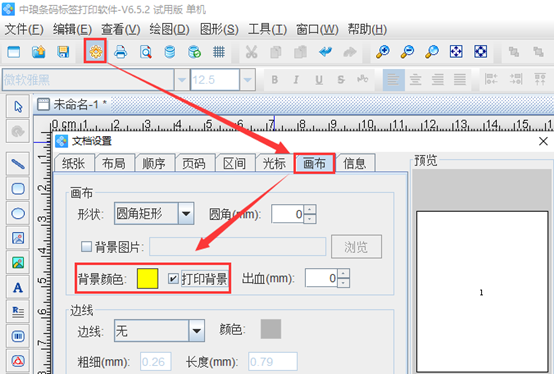Screen dimensions: 554x374
Task: Open the 形状 shape dropdown
Action: tap(186, 213)
